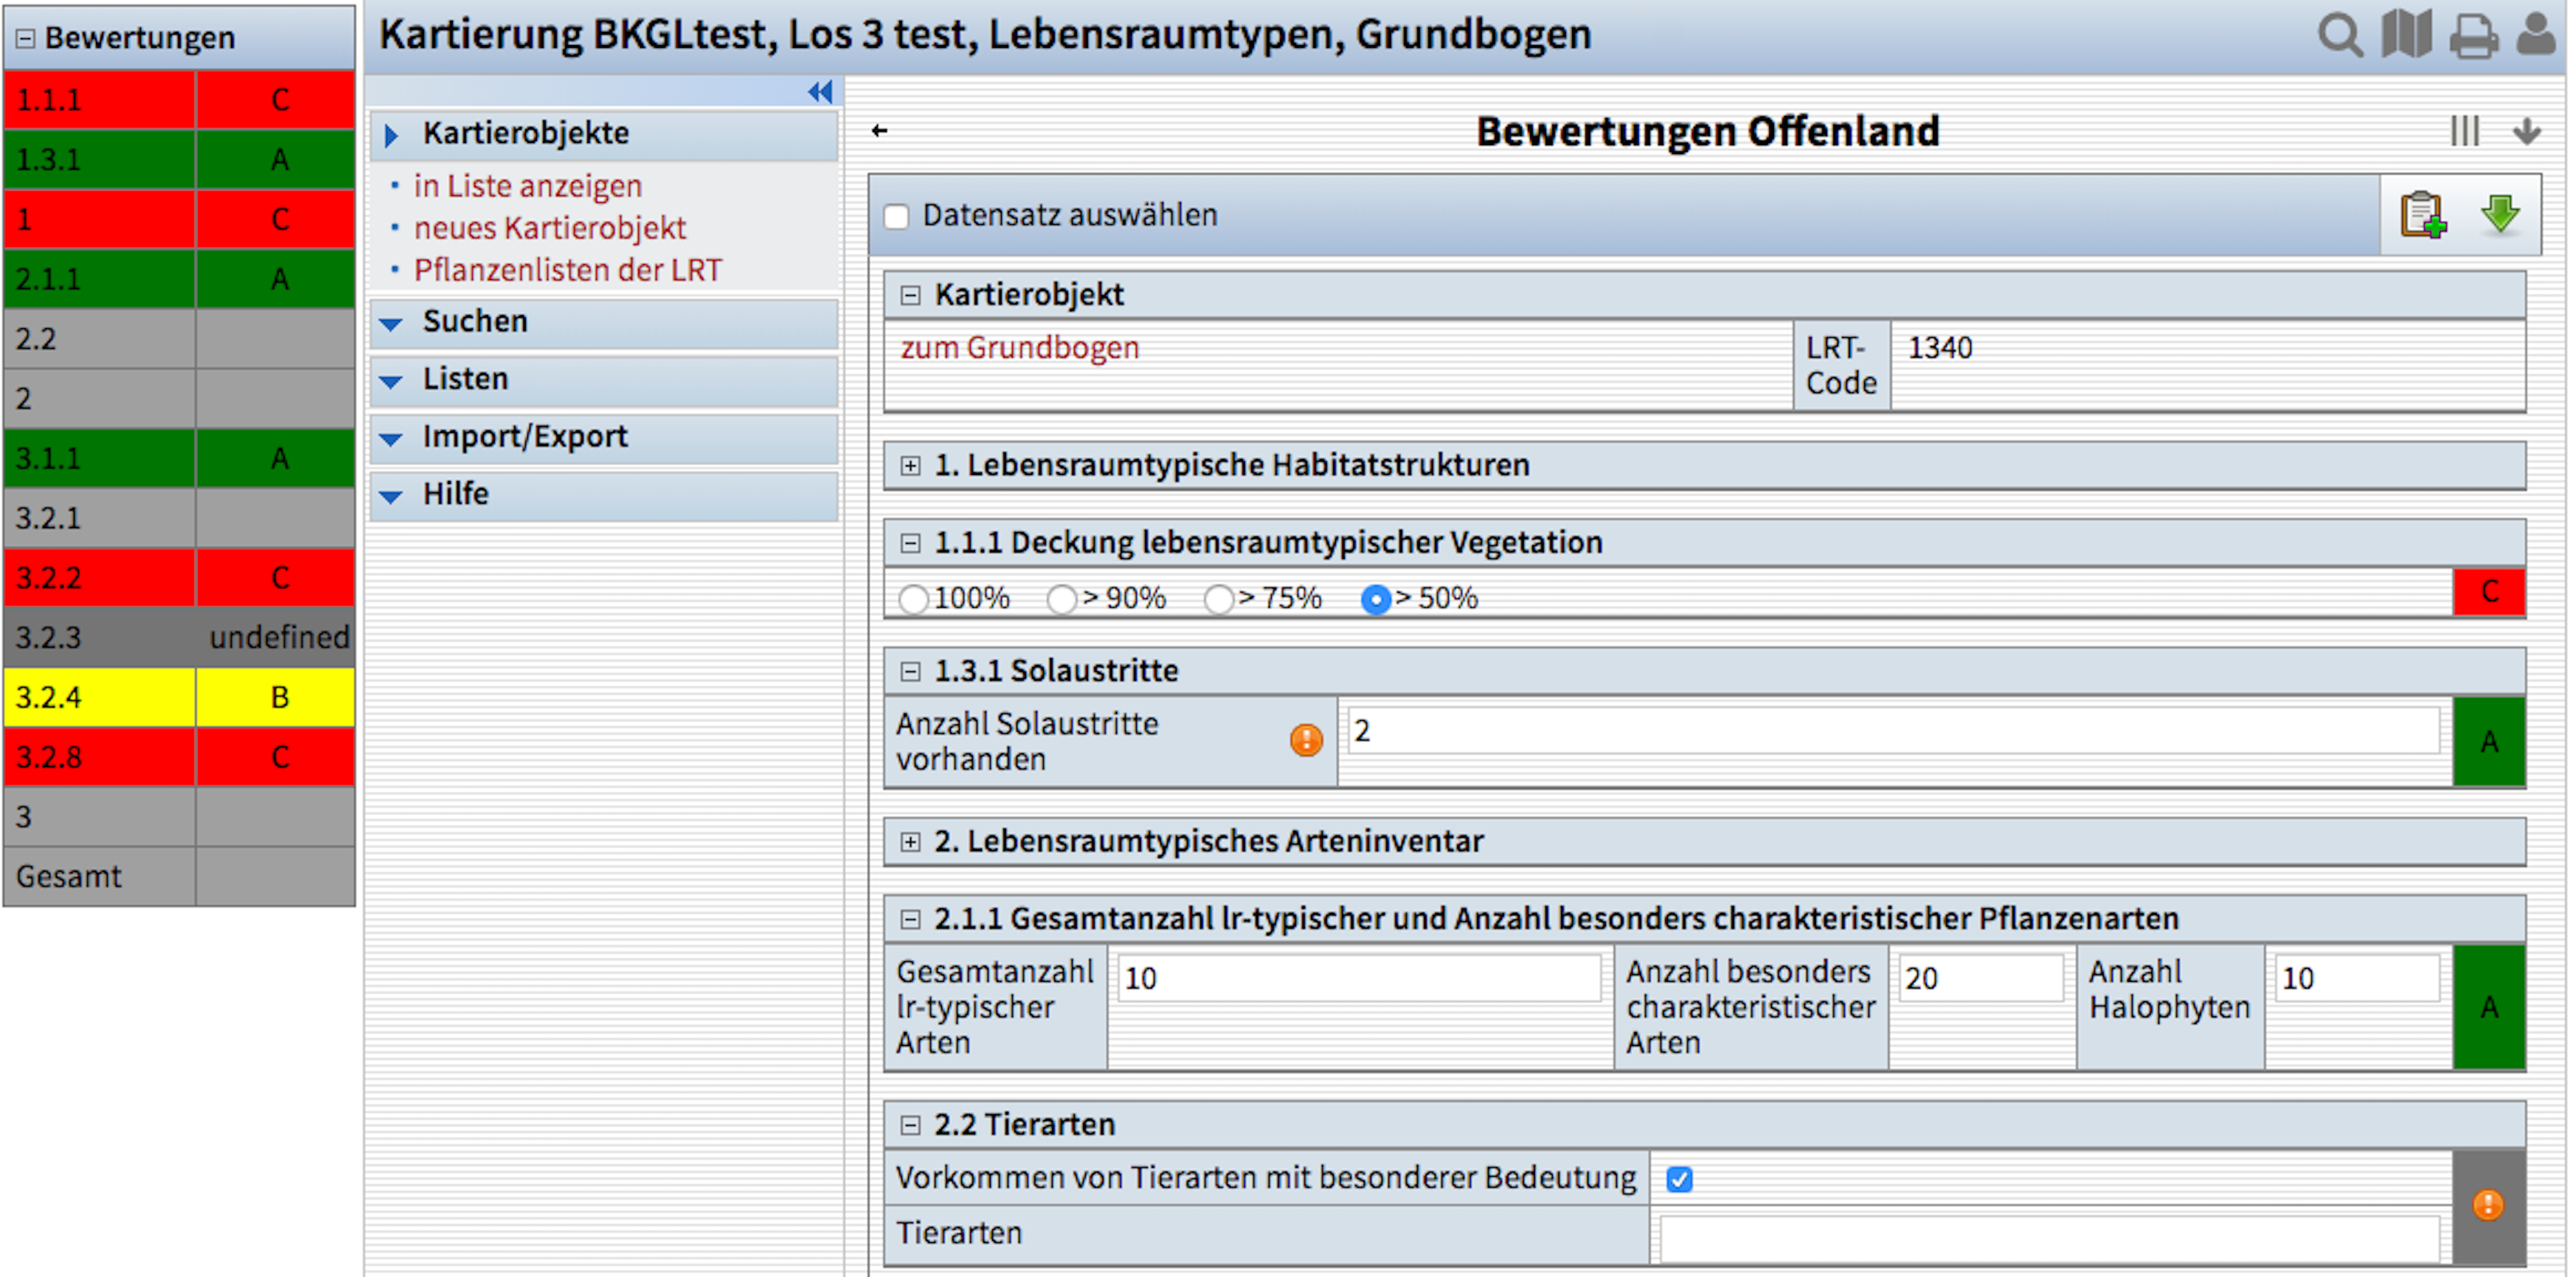Collapse the Bewertungen panel
This screenshot has height=1277, width=2576.
[26, 39]
